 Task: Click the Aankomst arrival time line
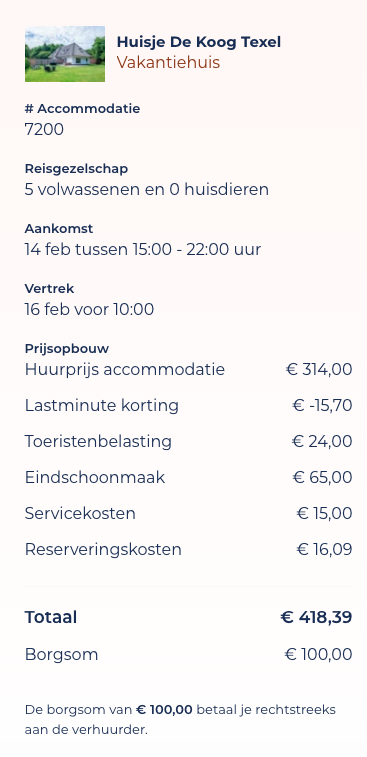(142, 249)
